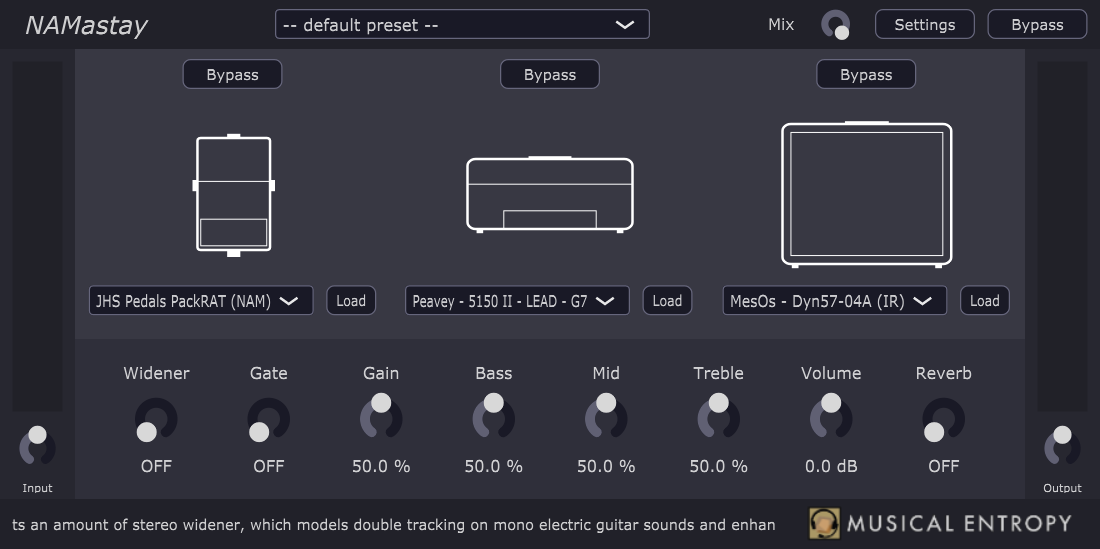This screenshot has height=549, width=1100.
Task: Bypass the cabinet IR section
Action: 866,74
